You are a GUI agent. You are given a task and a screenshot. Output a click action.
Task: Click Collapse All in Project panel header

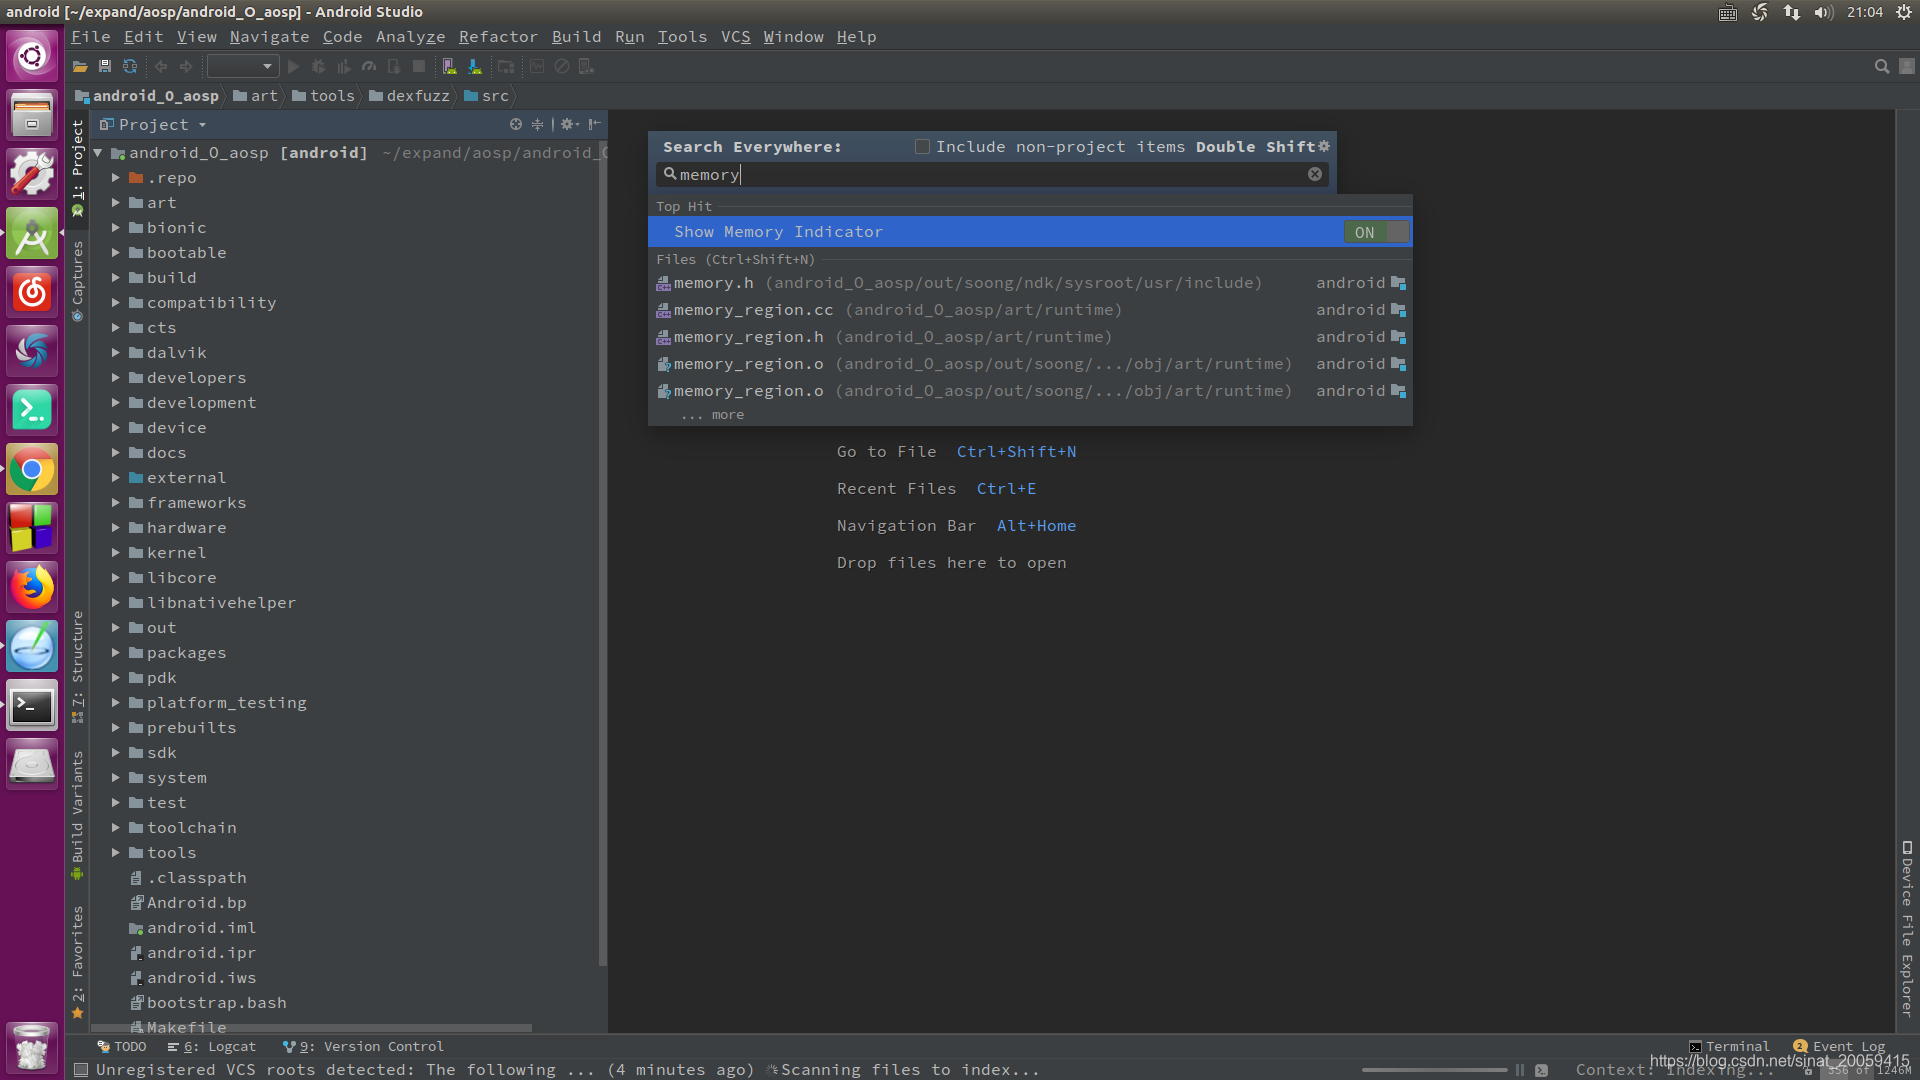tap(538, 124)
